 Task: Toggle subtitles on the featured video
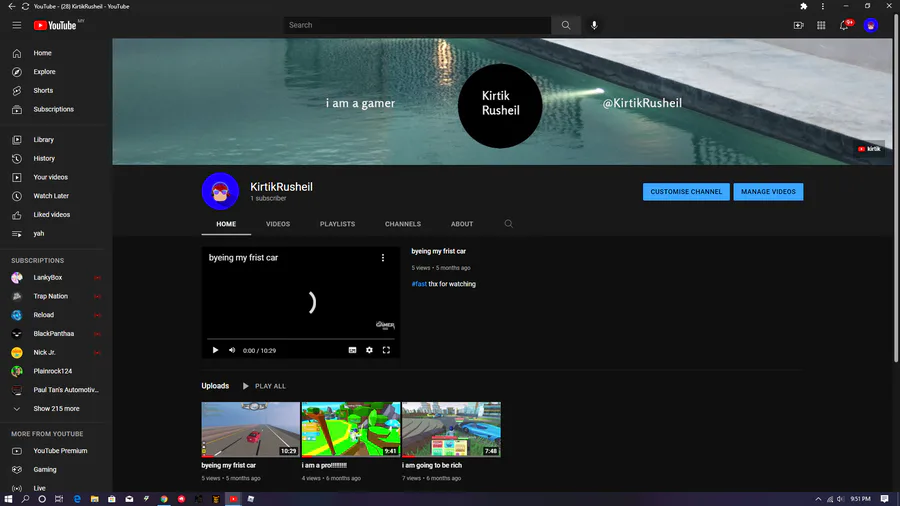click(352, 350)
